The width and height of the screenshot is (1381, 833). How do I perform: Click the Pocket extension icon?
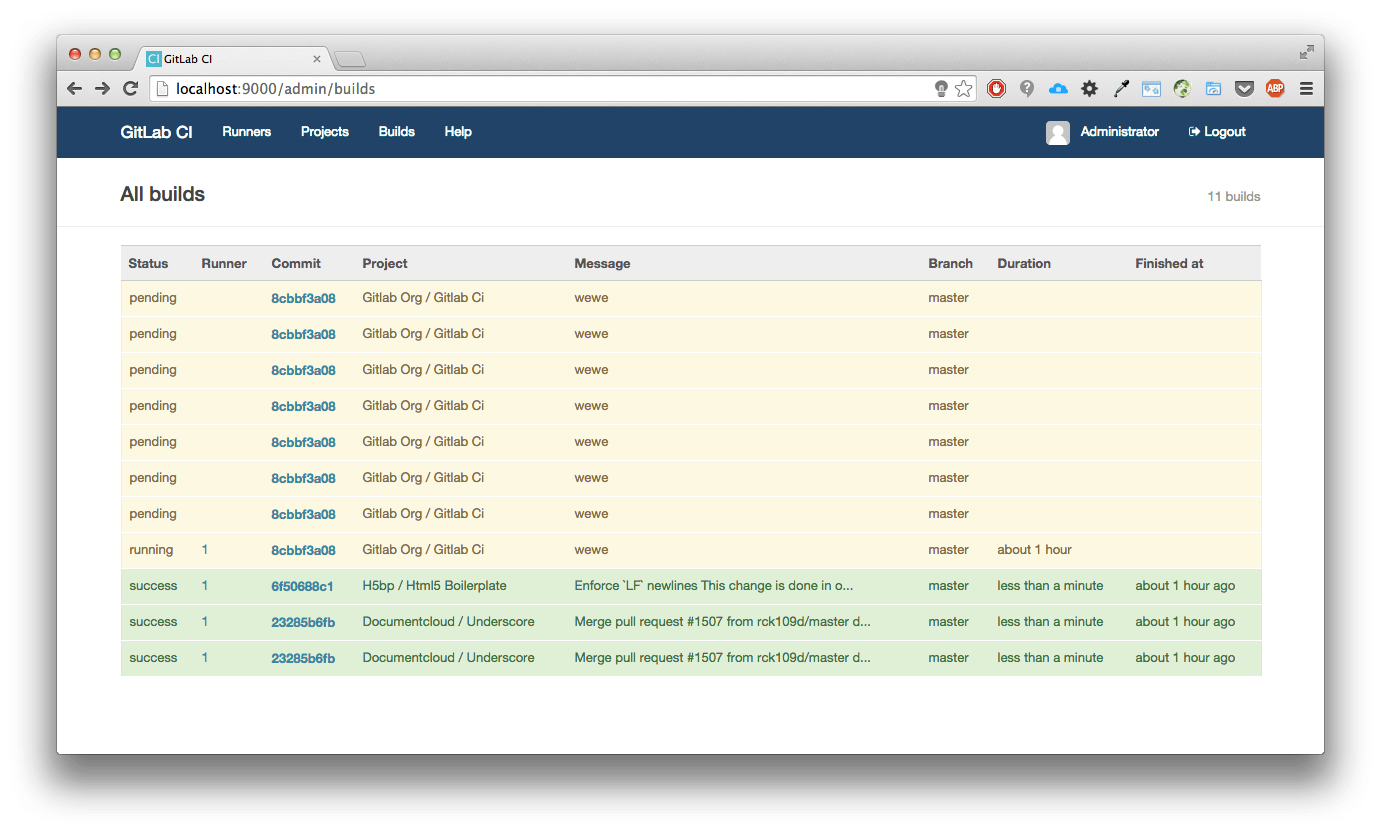pyautogui.click(x=1244, y=89)
